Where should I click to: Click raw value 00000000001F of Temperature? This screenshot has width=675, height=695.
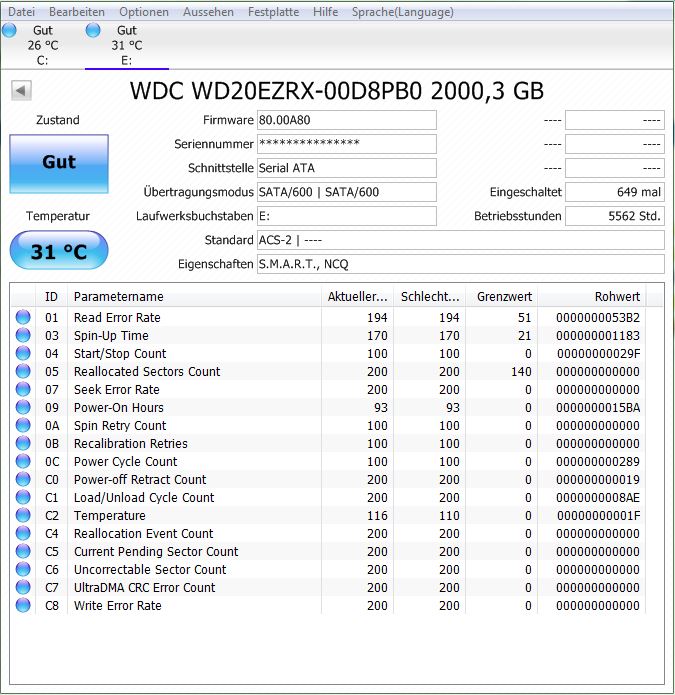[x=598, y=515]
